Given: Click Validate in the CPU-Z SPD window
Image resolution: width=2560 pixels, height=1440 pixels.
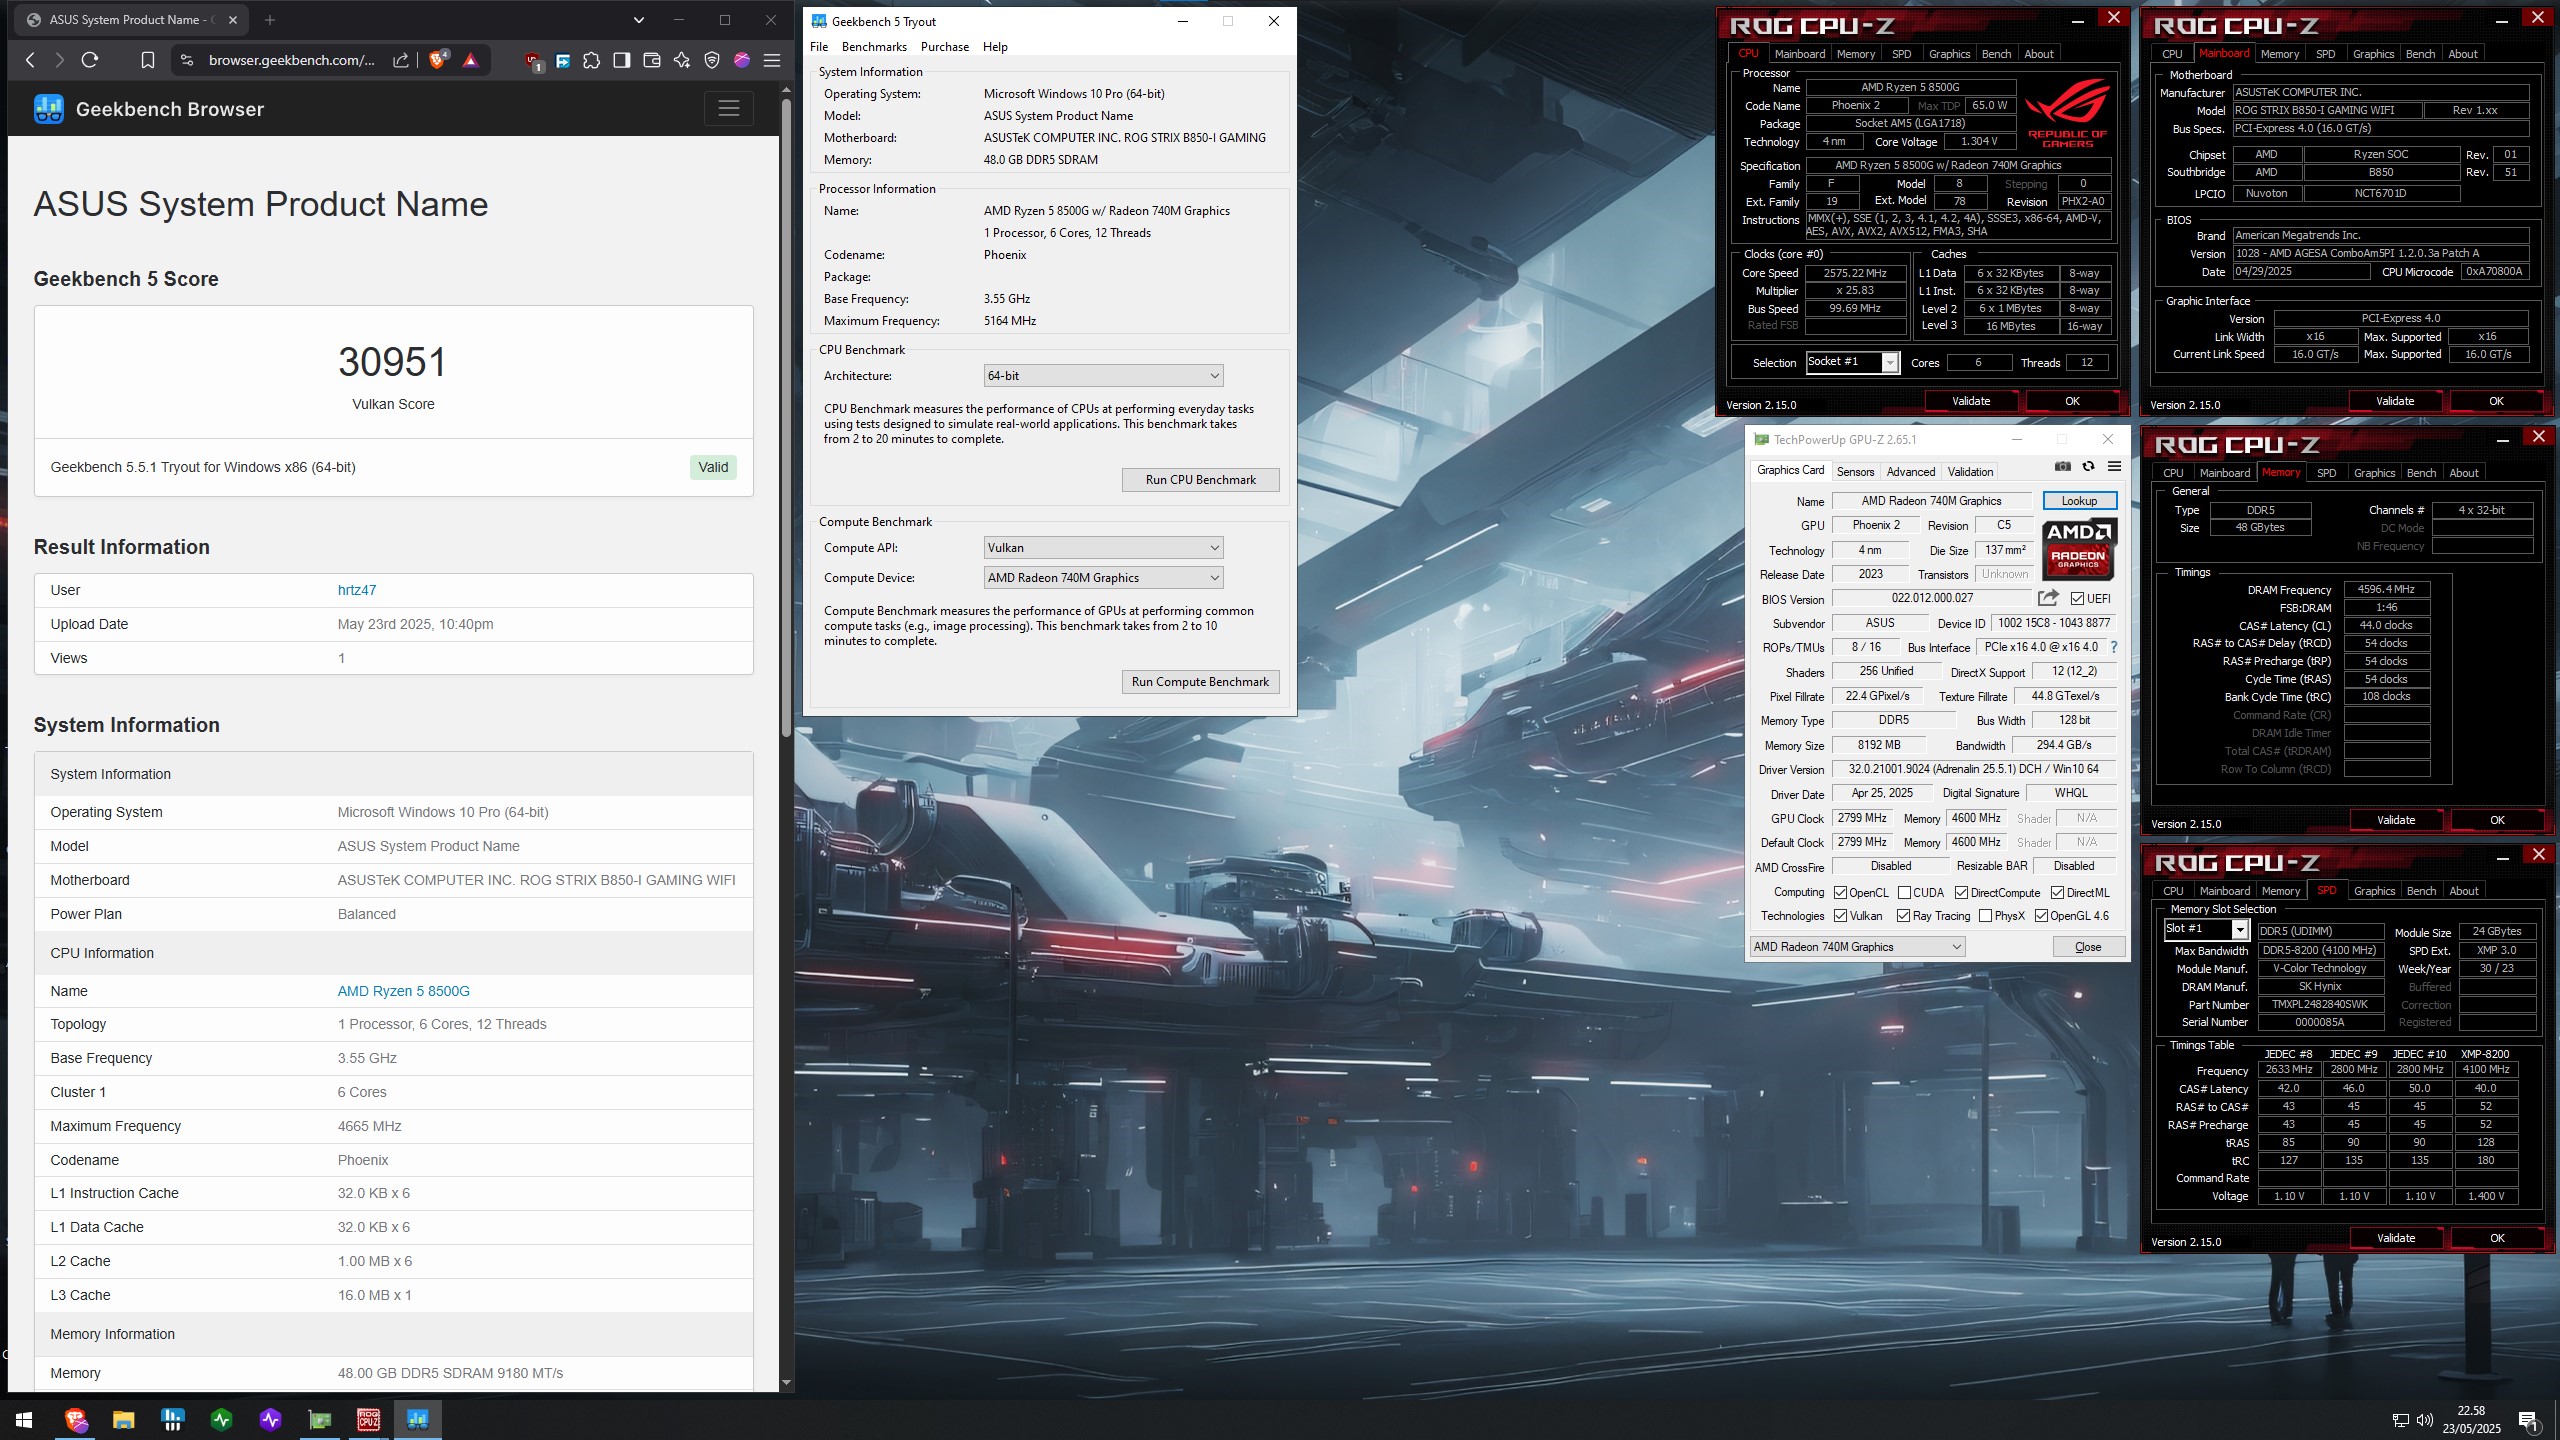Looking at the screenshot, I should pyautogui.click(x=2395, y=1237).
